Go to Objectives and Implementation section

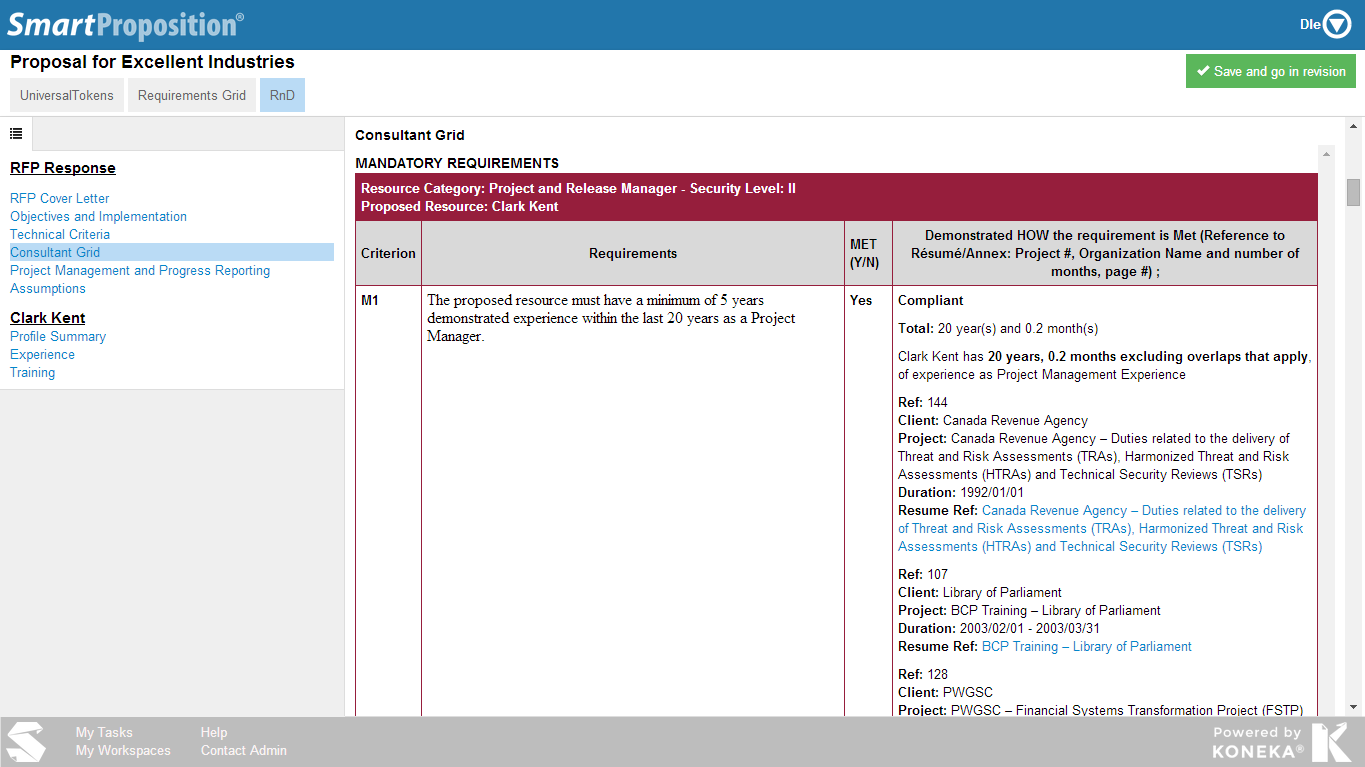pos(98,217)
